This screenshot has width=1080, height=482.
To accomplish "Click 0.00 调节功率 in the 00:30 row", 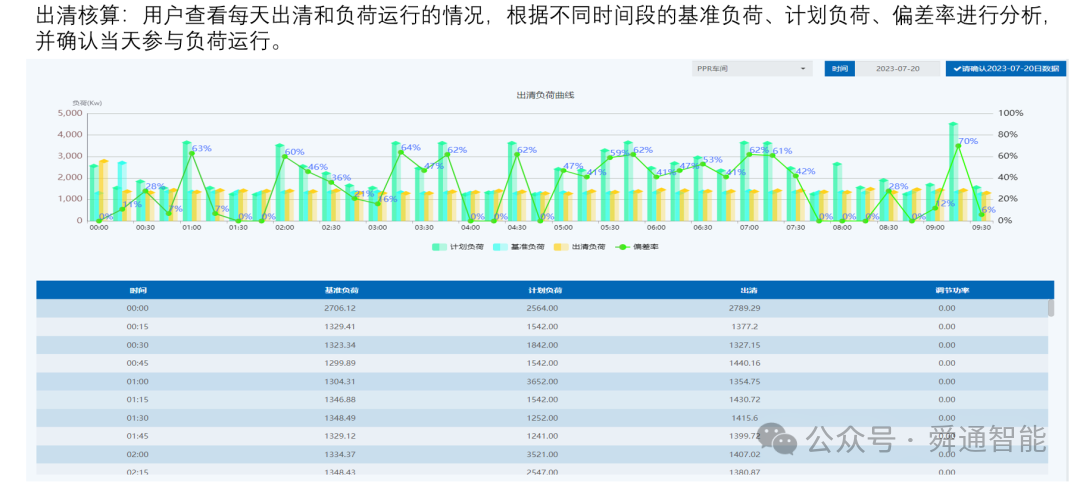I will (x=946, y=345).
